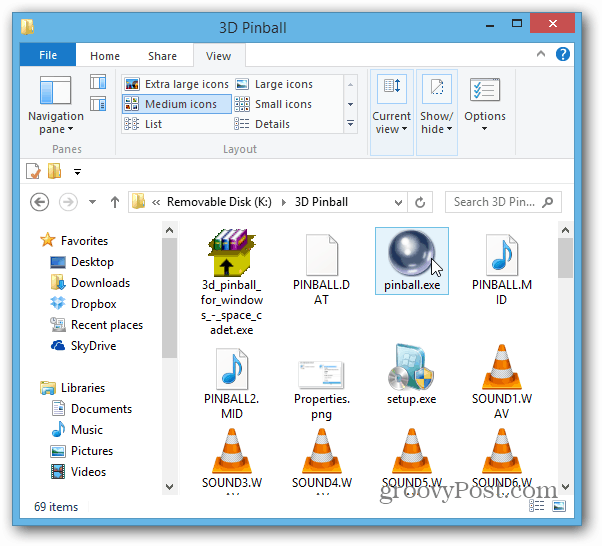Switch to large thumbnails in status bar
This screenshot has width=602, height=546.
(x=559, y=506)
